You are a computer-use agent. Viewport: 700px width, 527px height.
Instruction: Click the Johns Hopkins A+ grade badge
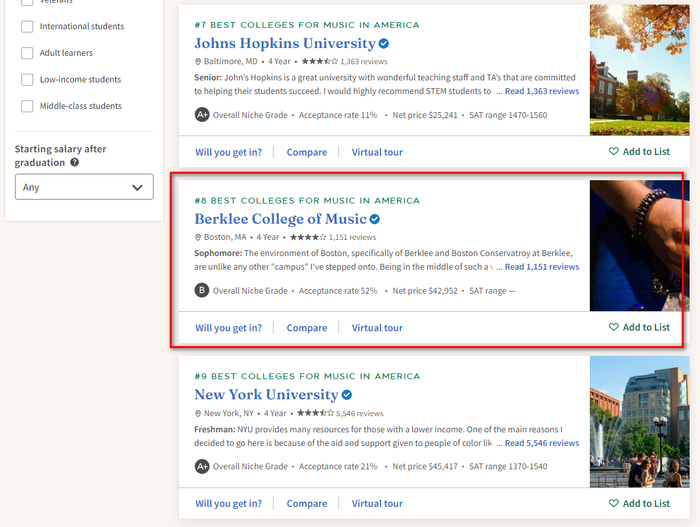coord(202,115)
